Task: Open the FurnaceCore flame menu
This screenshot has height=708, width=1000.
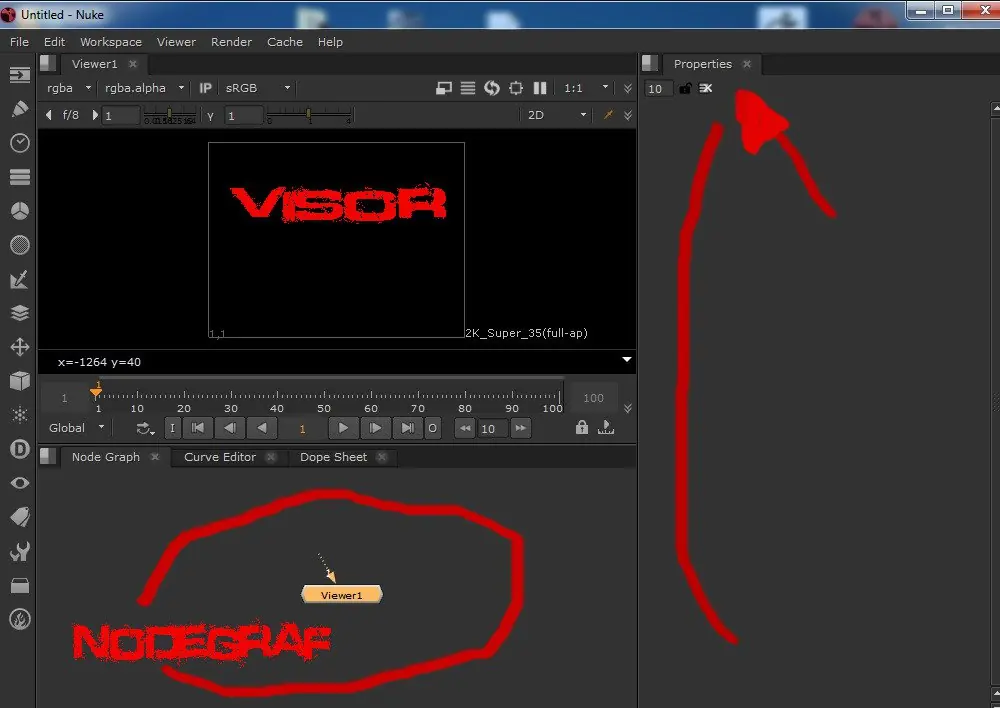Action: pos(20,619)
